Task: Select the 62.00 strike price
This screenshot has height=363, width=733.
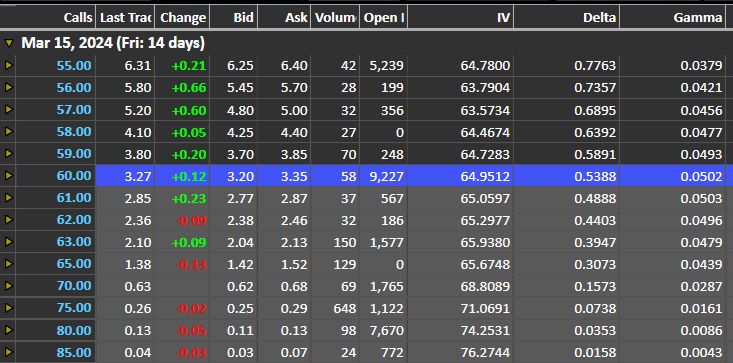Action: tap(74, 220)
